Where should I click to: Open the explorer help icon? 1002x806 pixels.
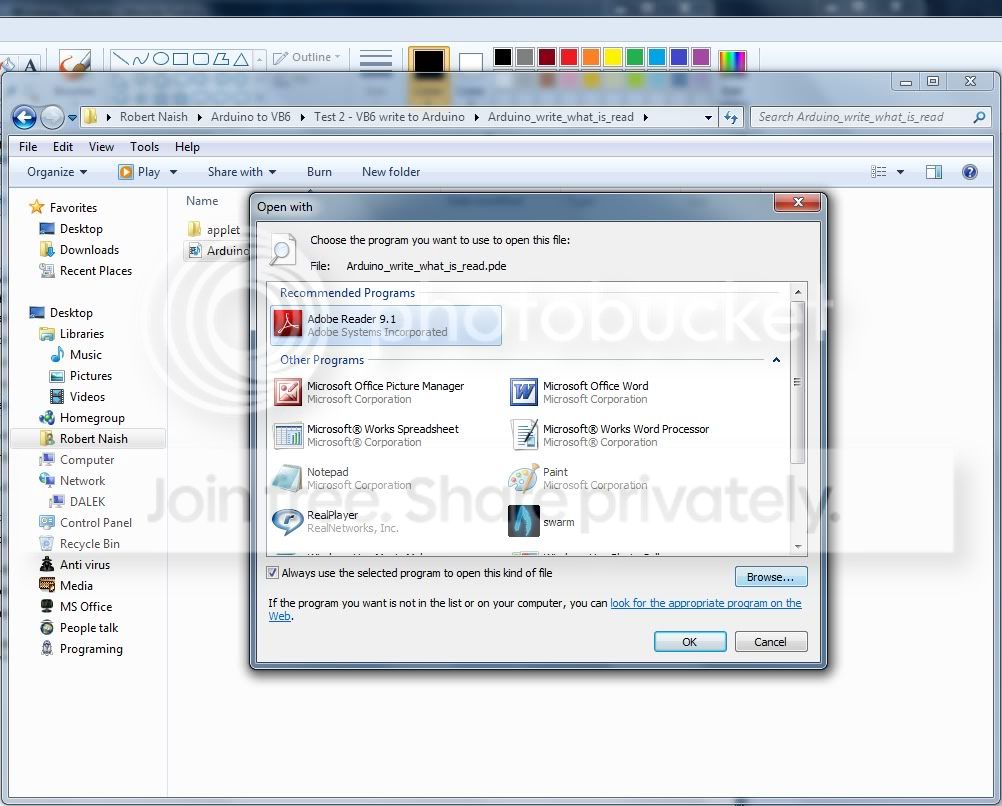969,172
